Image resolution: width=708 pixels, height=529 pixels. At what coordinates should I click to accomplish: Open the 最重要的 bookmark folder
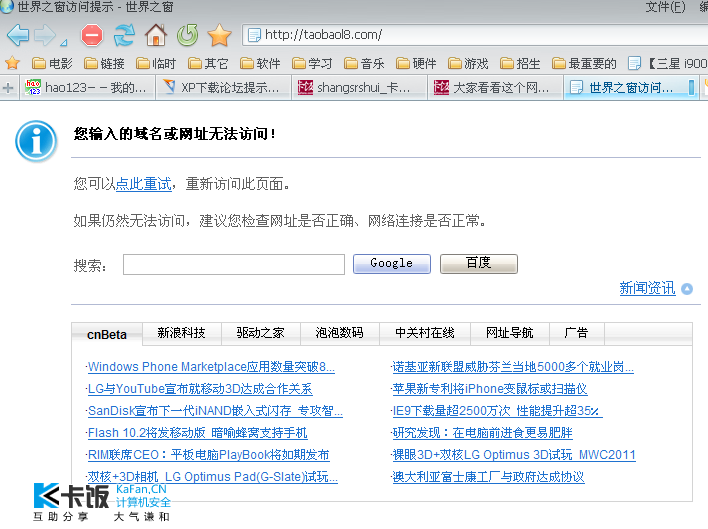click(584, 64)
